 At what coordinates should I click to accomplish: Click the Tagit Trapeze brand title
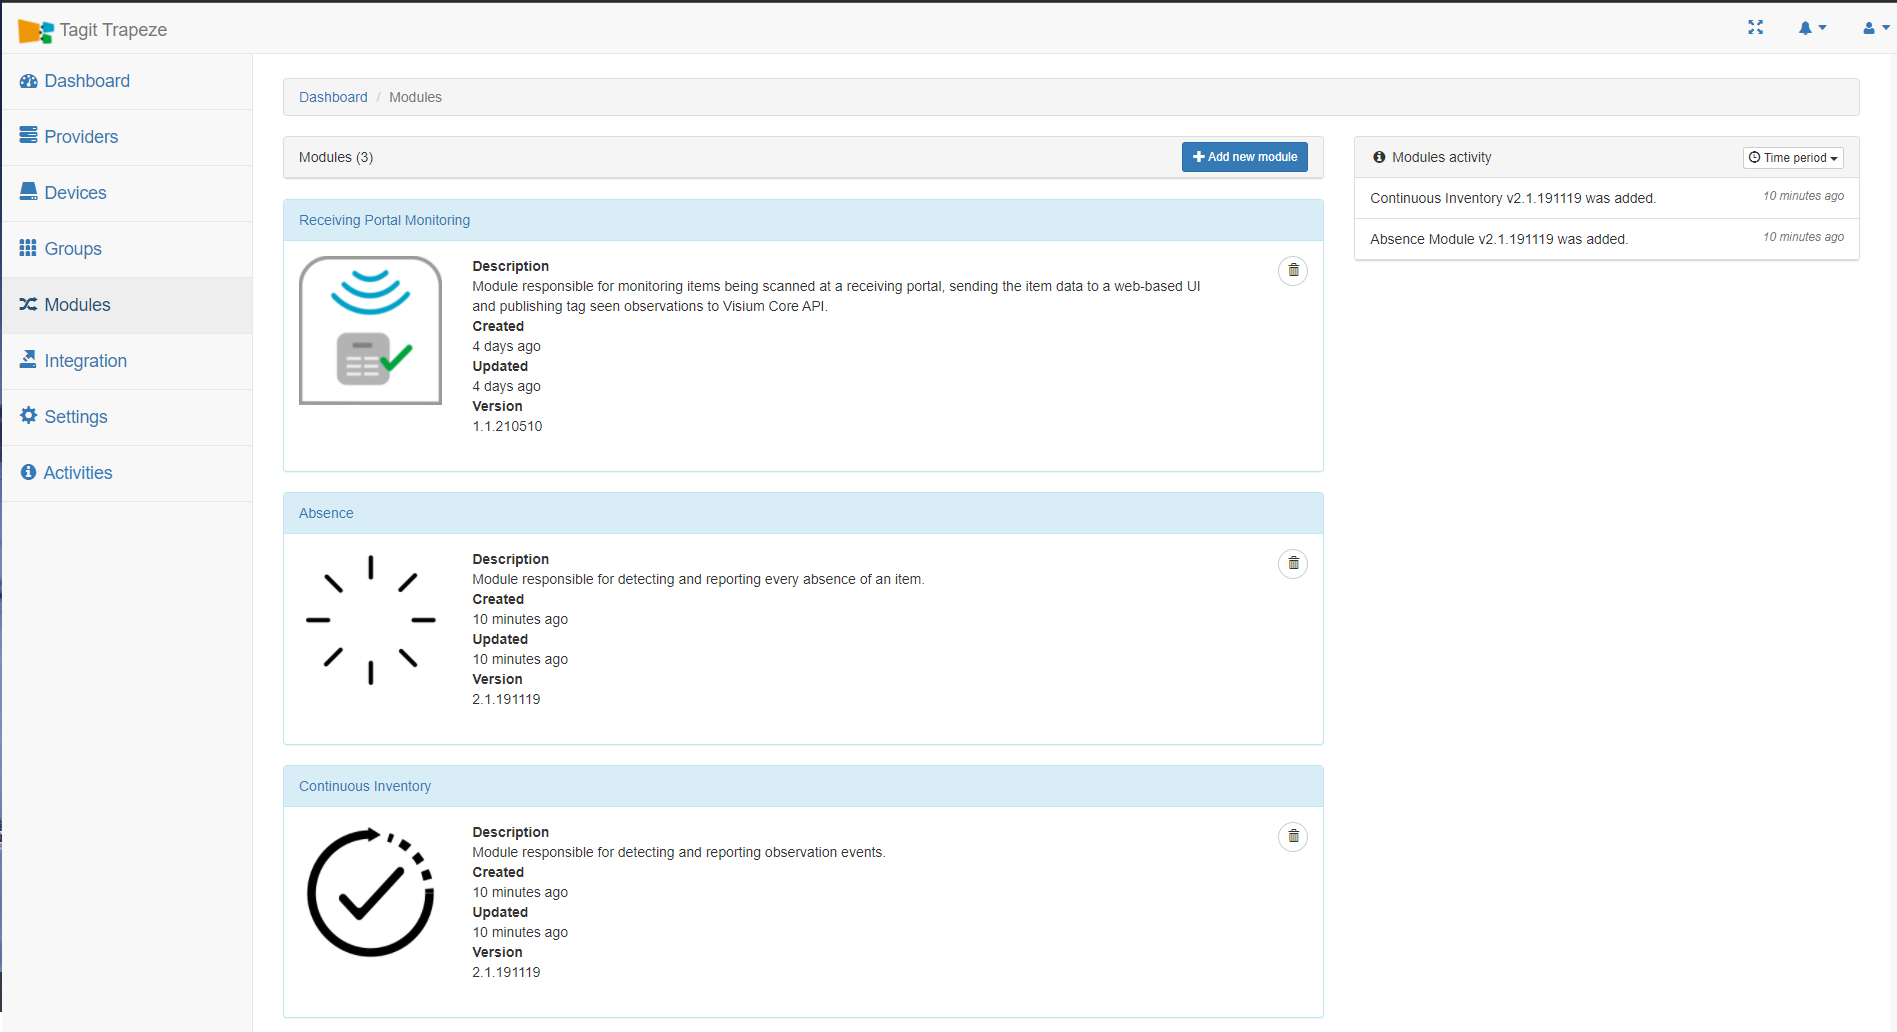(x=113, y=30)
